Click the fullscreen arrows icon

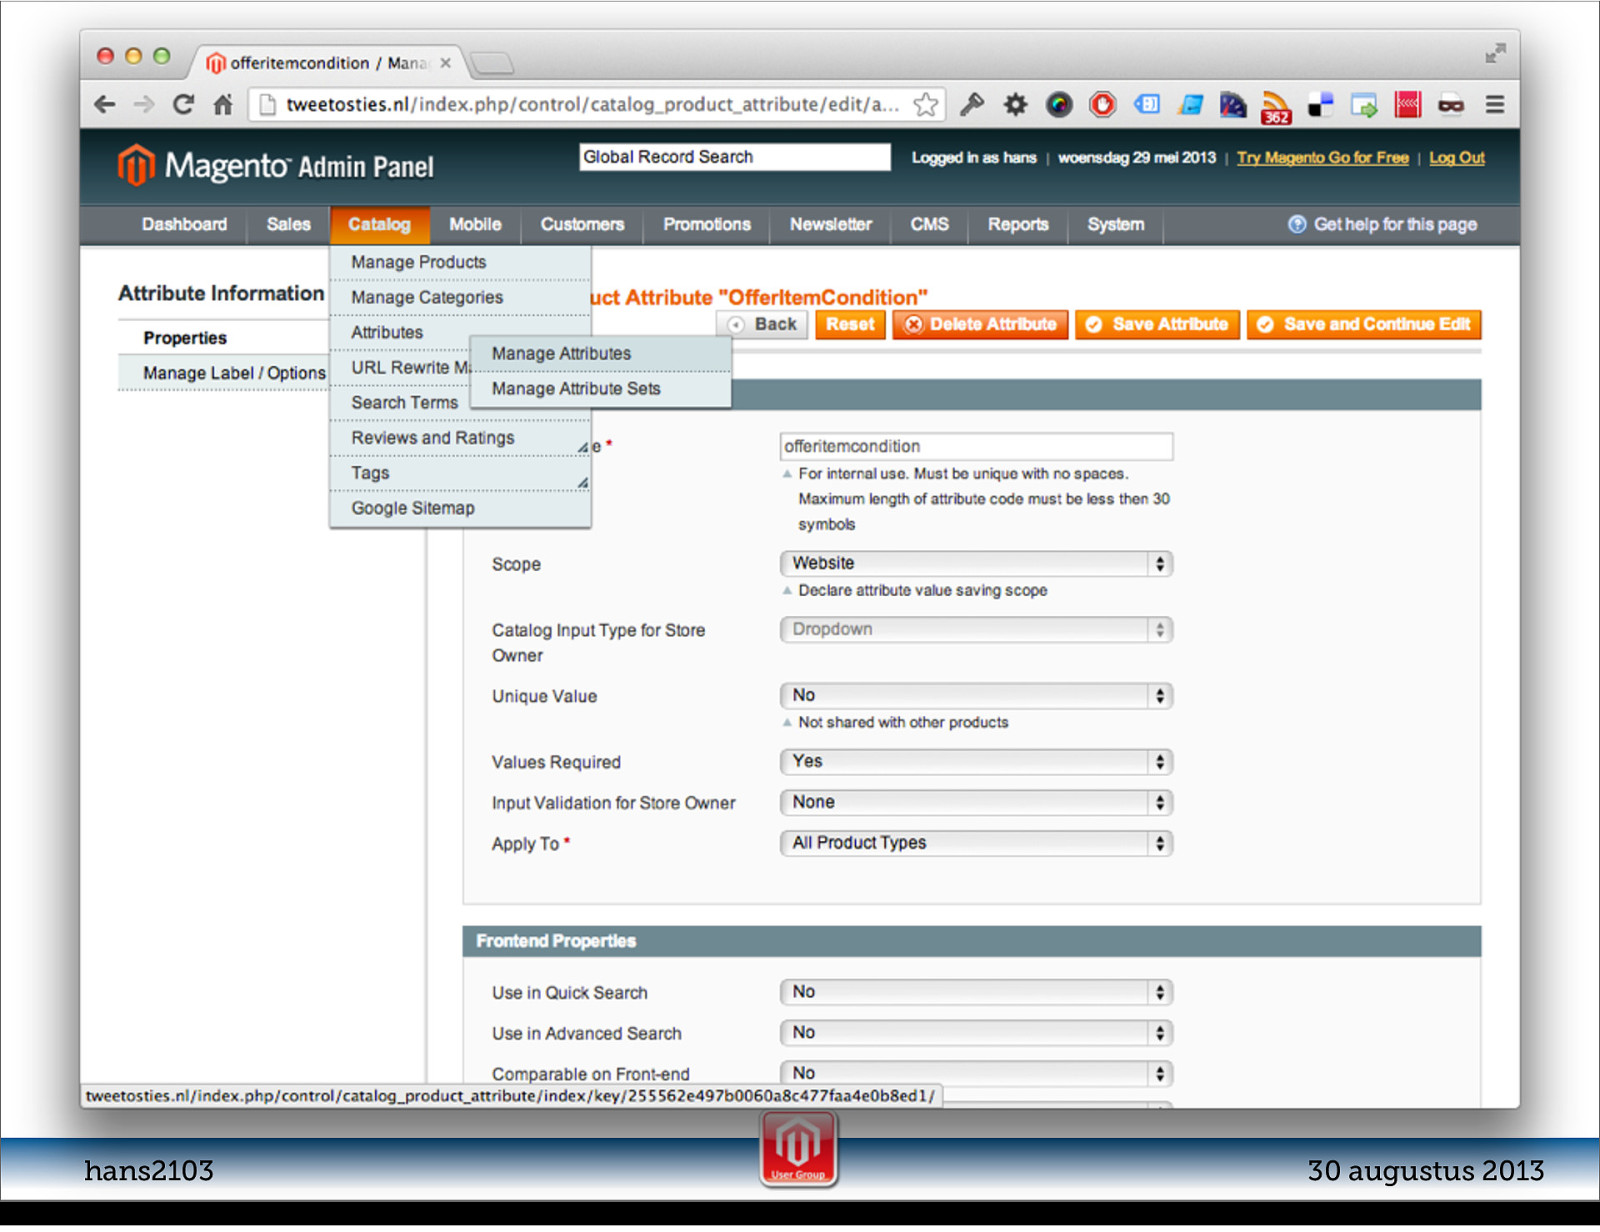[1495, 54]
